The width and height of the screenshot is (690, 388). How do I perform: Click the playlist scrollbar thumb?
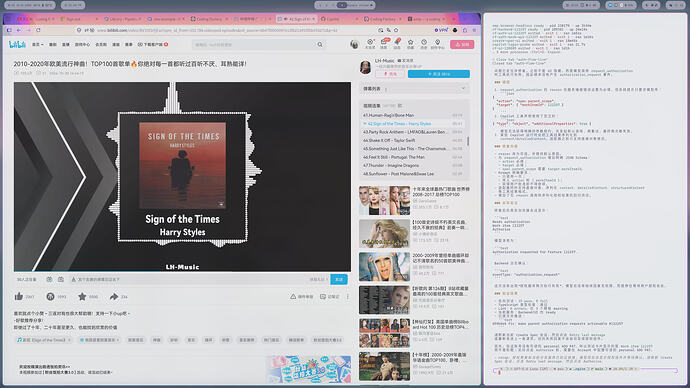click(468, 141)
